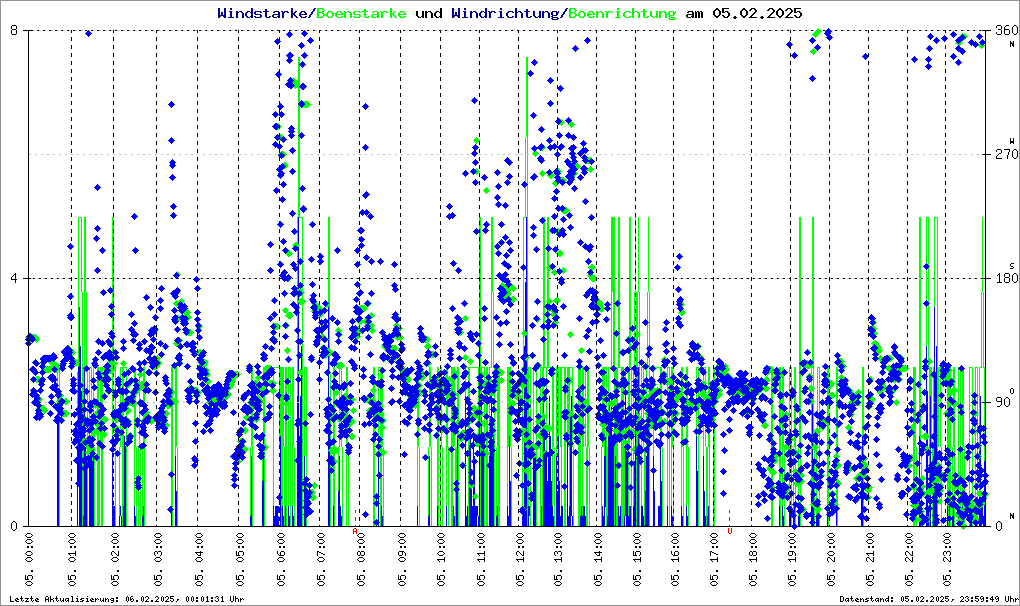
Task: Click the "4" wind speed axis value
Action: point(14,278)
